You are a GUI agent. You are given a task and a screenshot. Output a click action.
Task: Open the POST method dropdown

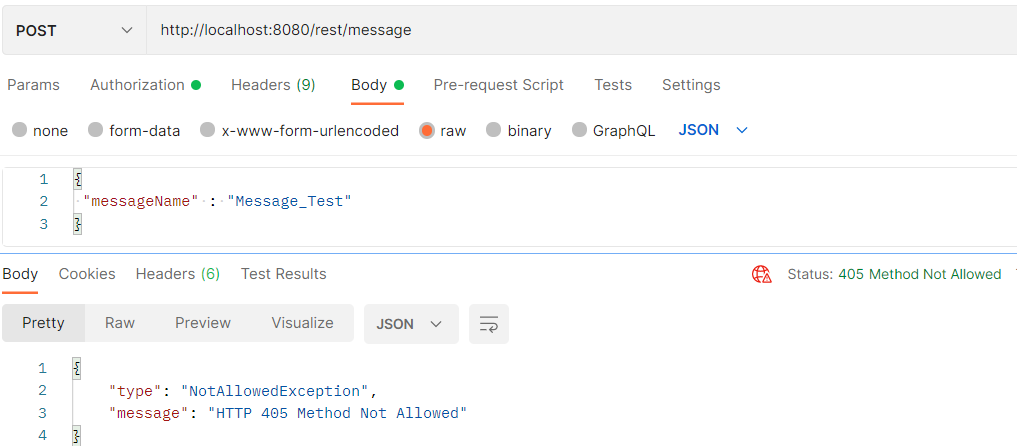click(x=74, y=30)
